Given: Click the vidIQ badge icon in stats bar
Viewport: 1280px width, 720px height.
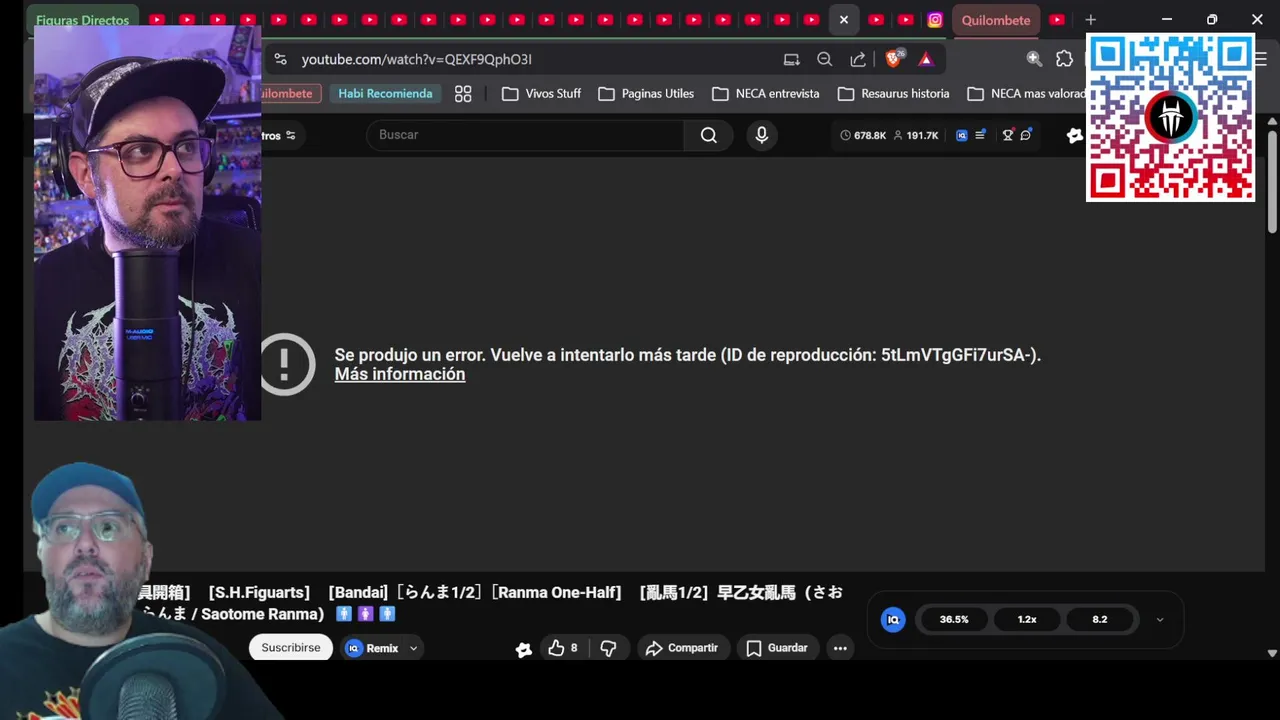Looking at the screenshot, I should (x=962, y=135).
